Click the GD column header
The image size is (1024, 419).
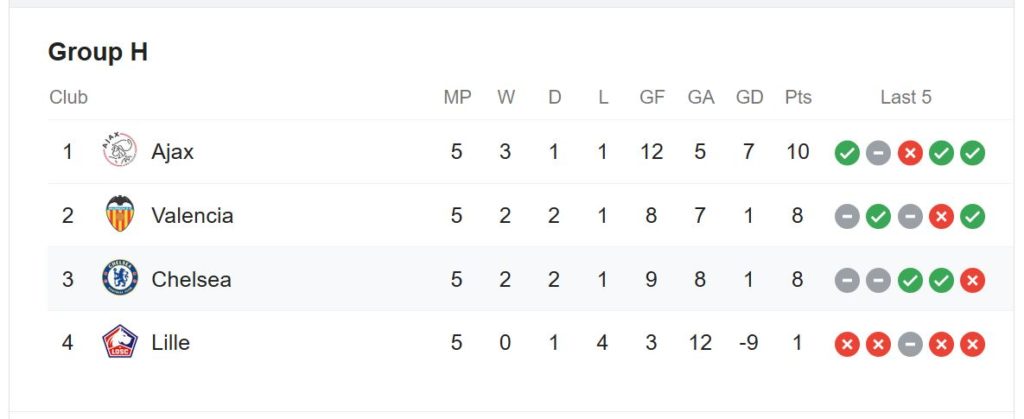749,97
